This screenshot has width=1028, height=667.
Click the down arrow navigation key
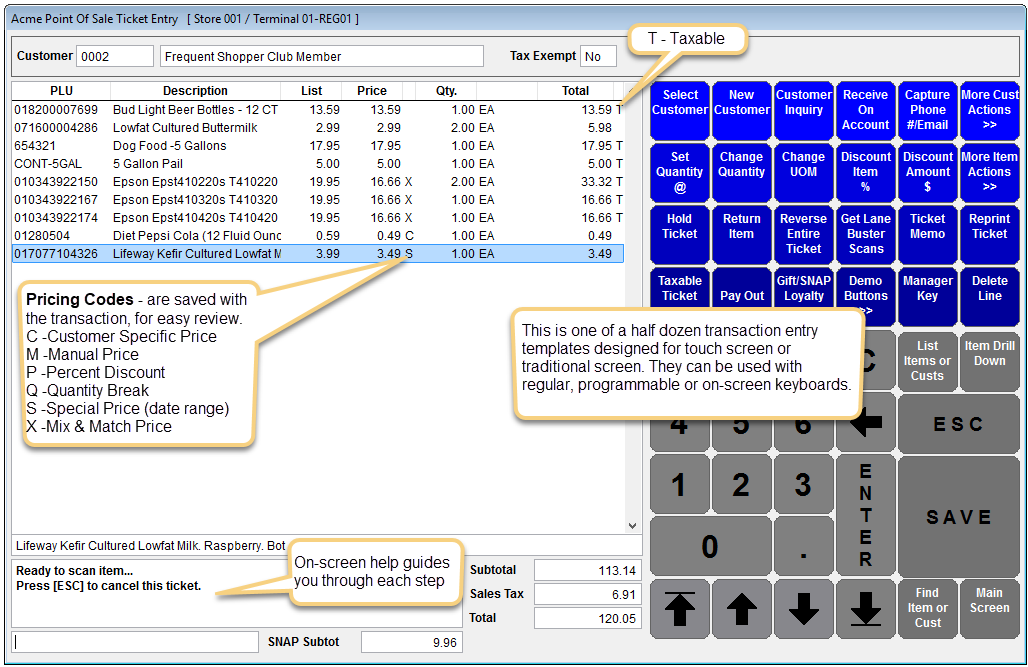[804, 608]
